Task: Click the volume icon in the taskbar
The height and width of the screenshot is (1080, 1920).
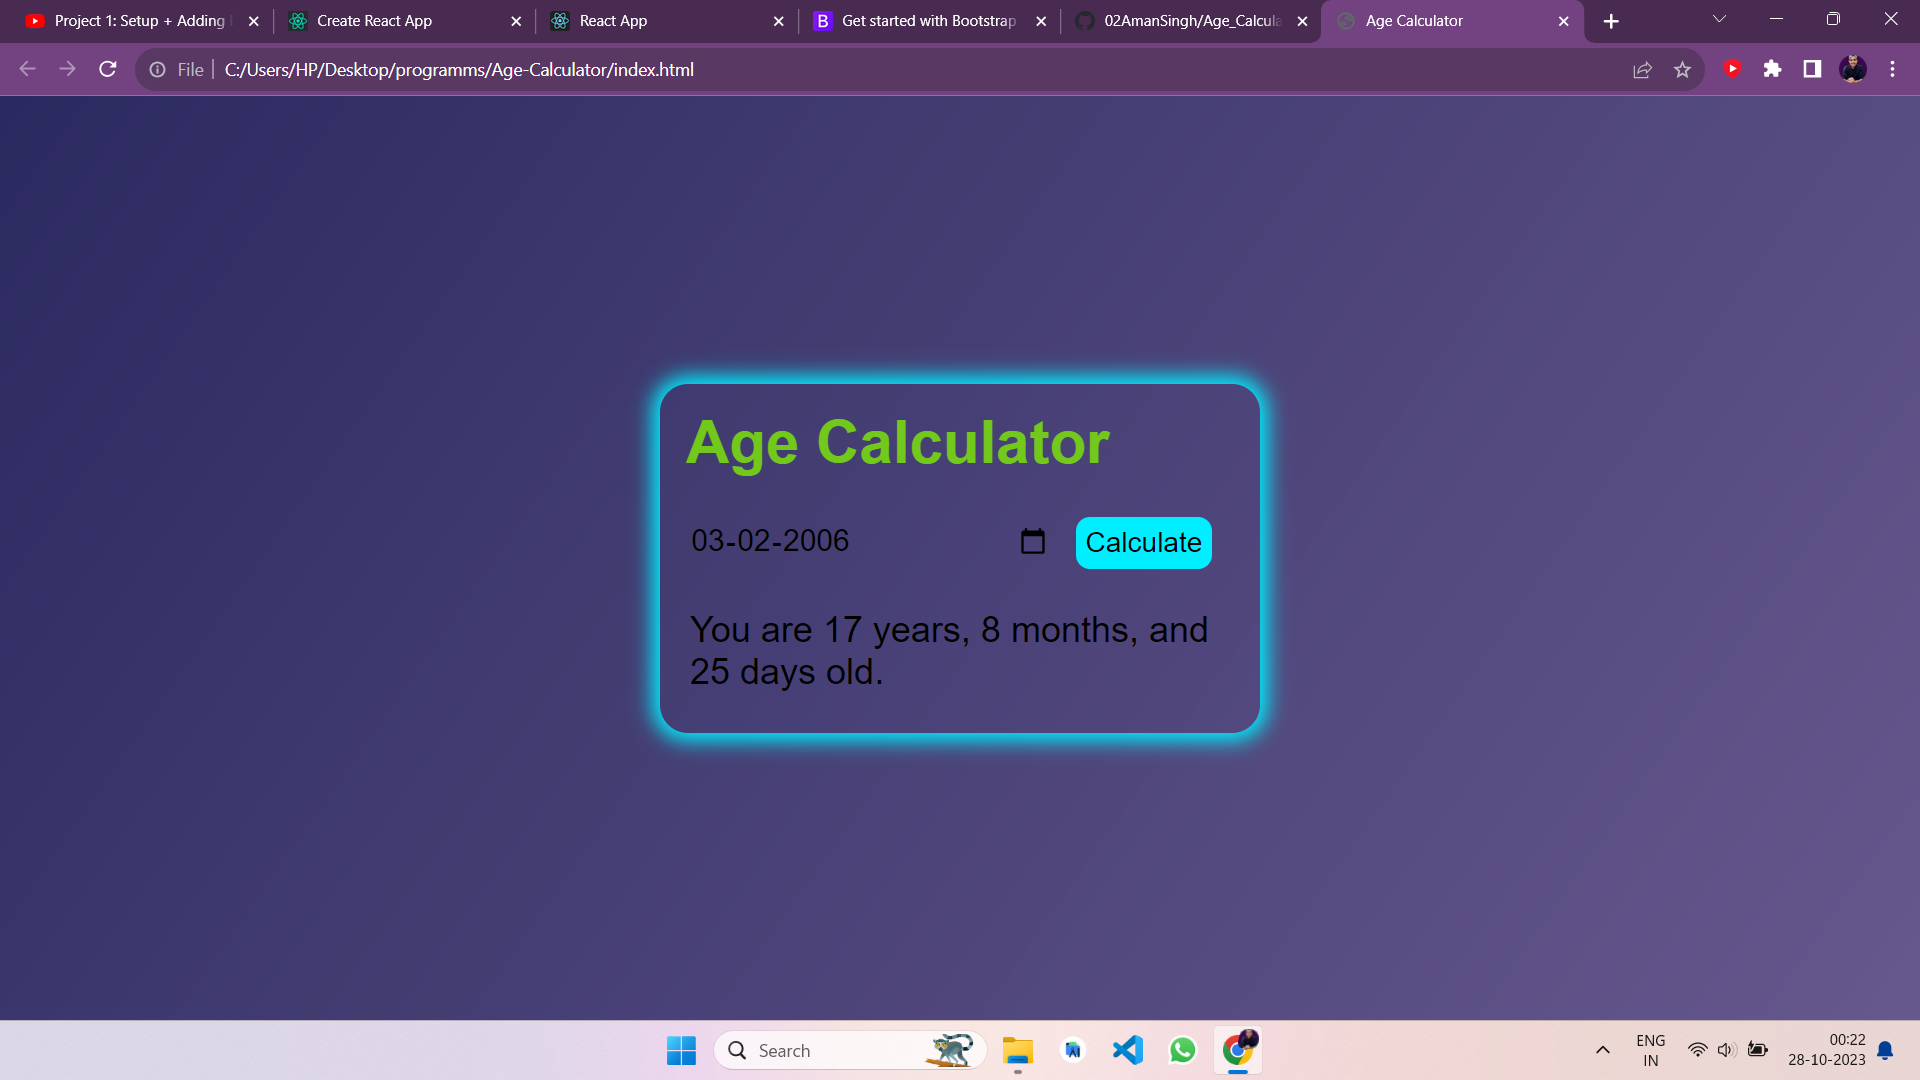Action: pyautogui.click(x=1727, y=1050)
